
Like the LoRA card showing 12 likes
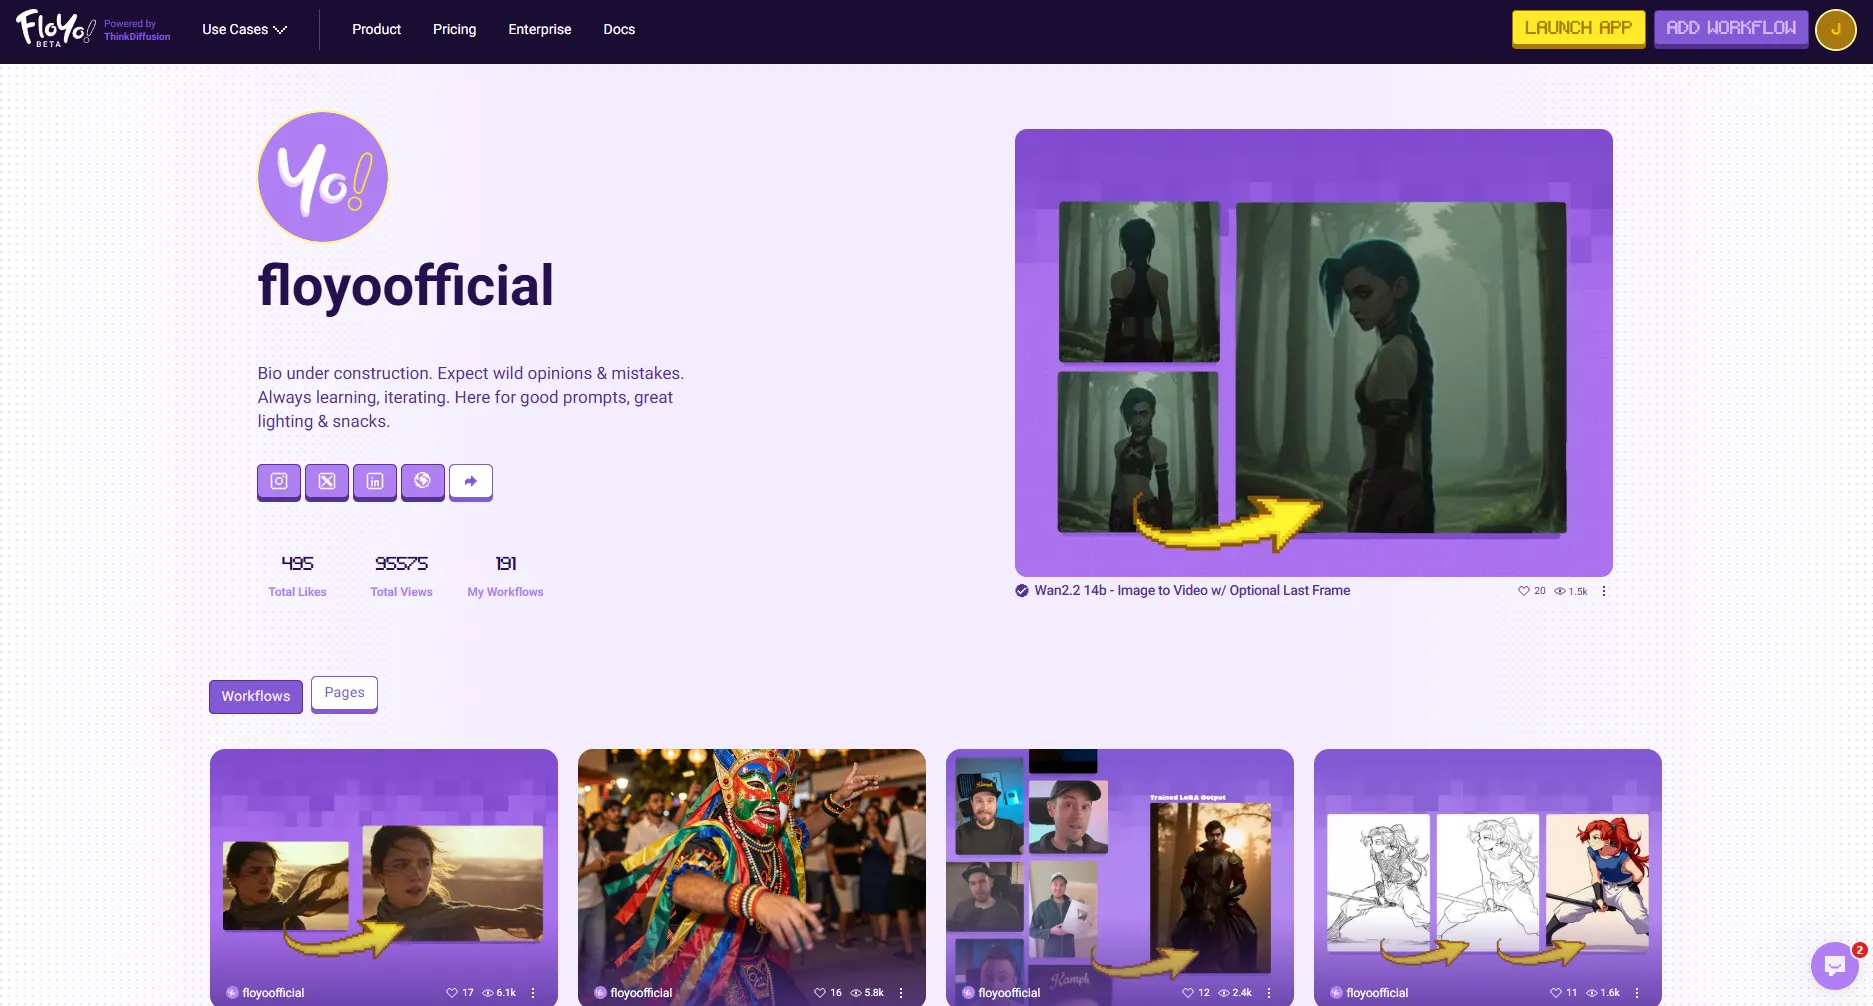click(1188, 993)
